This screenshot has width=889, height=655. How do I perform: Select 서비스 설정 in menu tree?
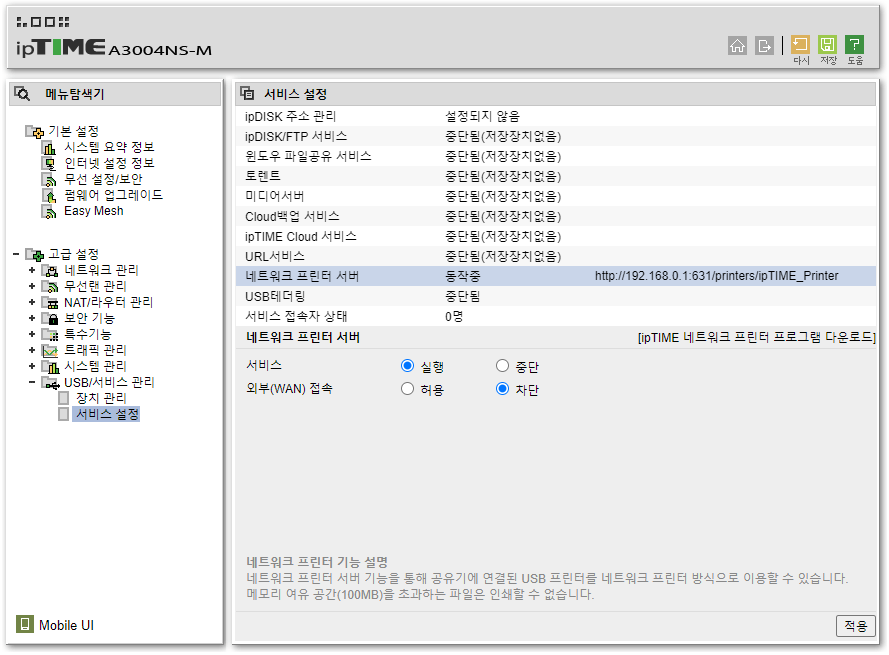[107, 415]
